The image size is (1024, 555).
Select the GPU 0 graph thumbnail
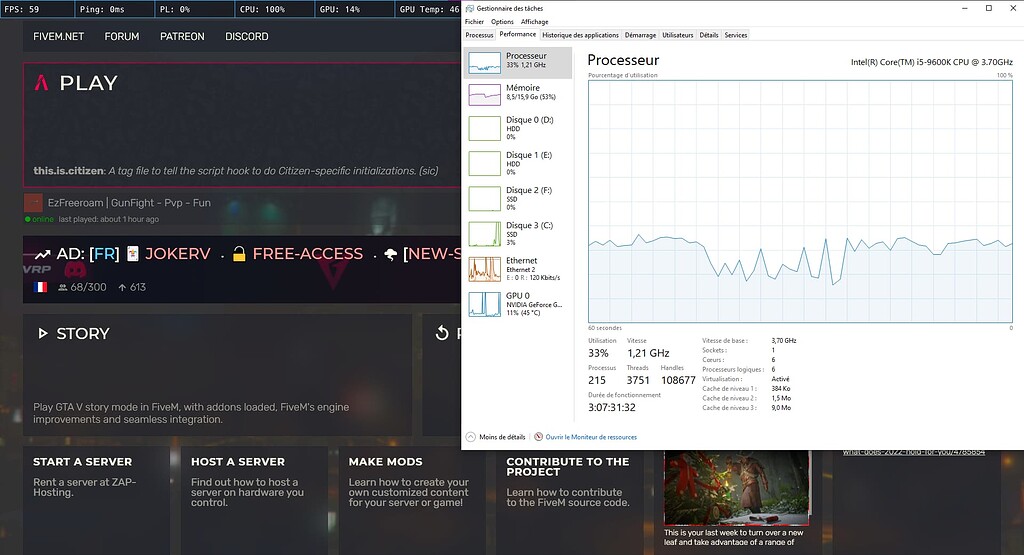[x=485, y=304]
